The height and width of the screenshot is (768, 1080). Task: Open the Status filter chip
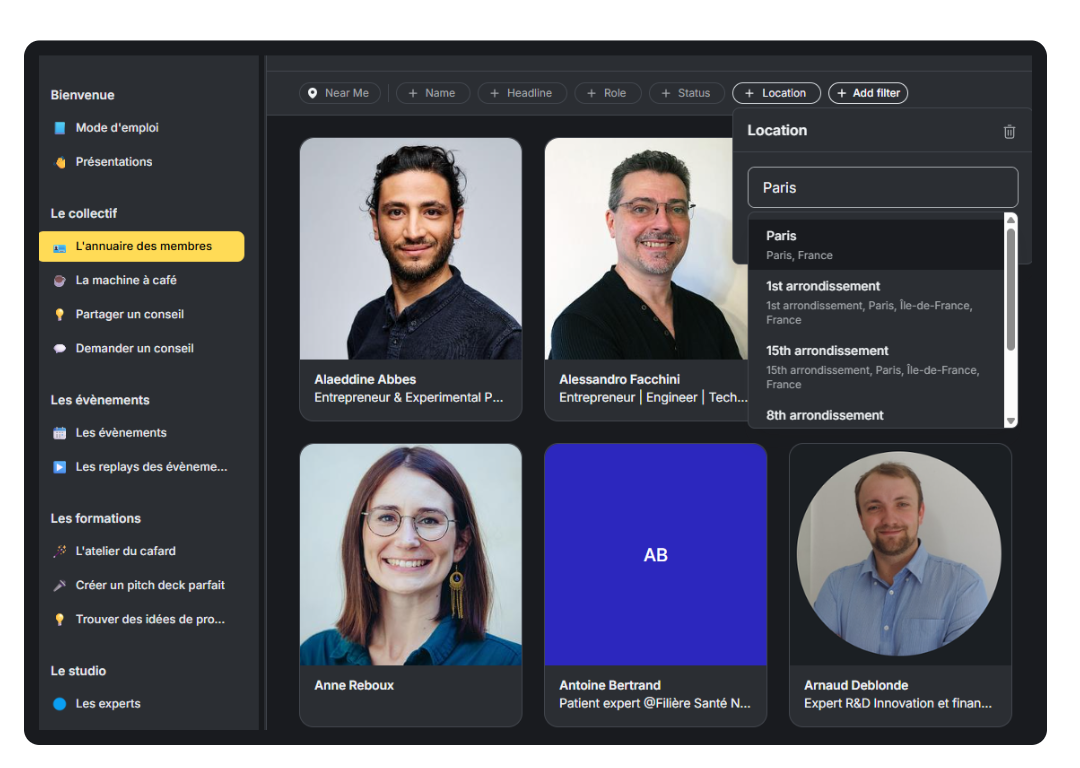tap(686, 93)
